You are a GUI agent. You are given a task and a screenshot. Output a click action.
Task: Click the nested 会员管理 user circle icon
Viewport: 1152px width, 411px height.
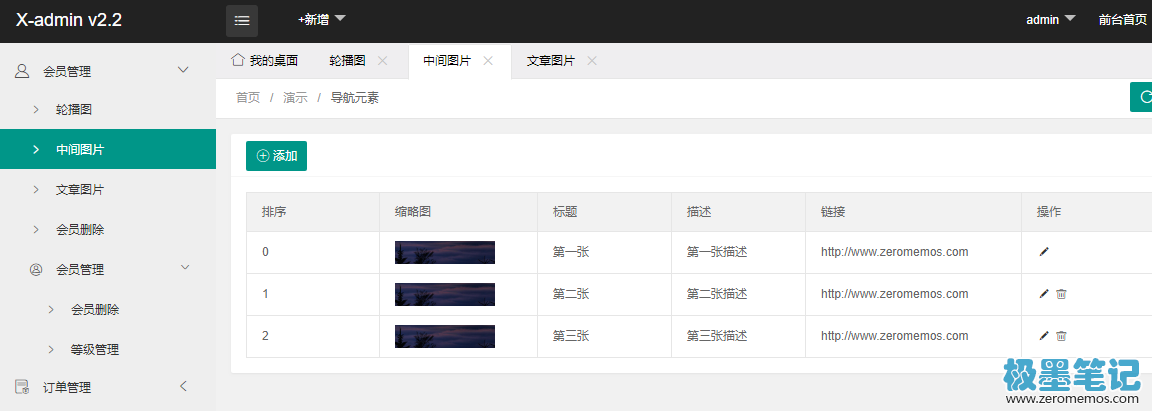tap(36, 270)
